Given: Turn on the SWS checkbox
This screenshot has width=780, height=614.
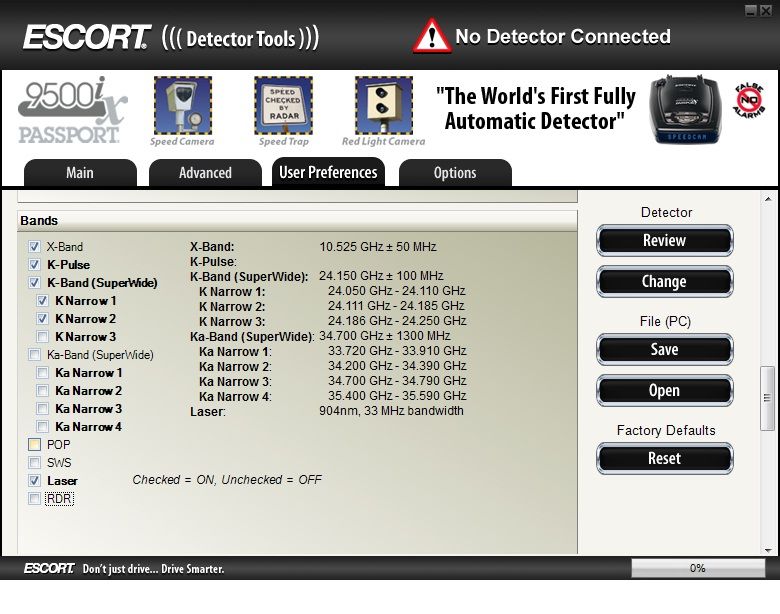Looking at the screenshot, I should click(x=34, y=462).
